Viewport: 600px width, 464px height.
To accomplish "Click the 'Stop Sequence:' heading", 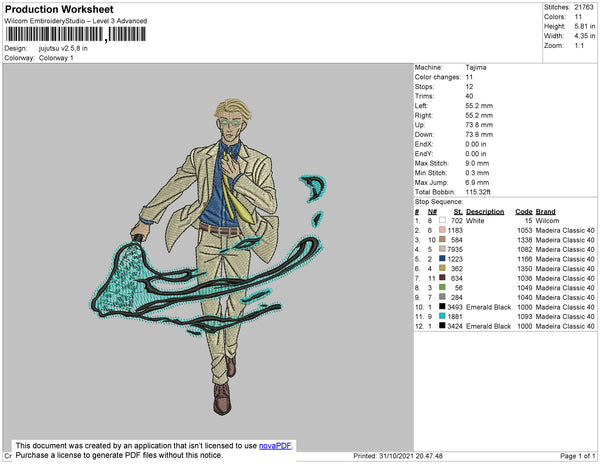I will (439, 202).
